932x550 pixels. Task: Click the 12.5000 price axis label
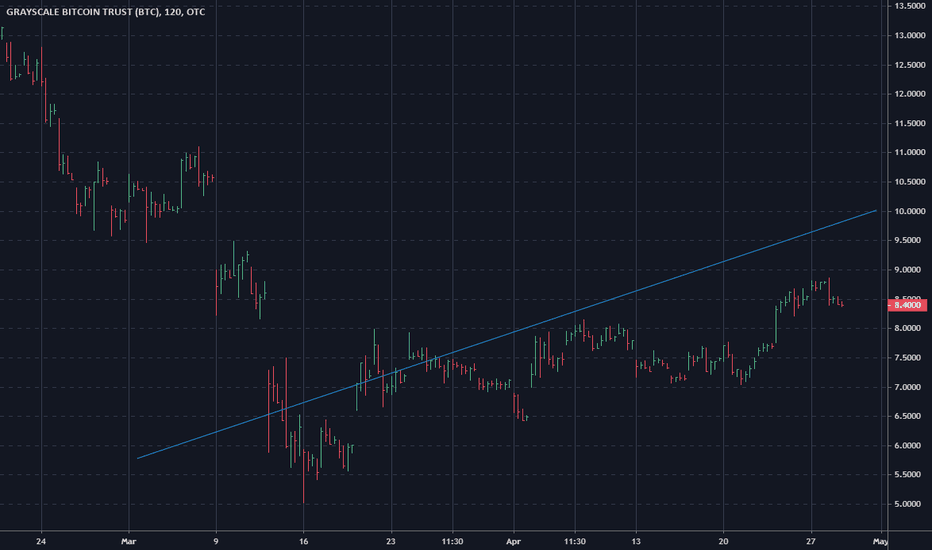click(x=910, y=65)
